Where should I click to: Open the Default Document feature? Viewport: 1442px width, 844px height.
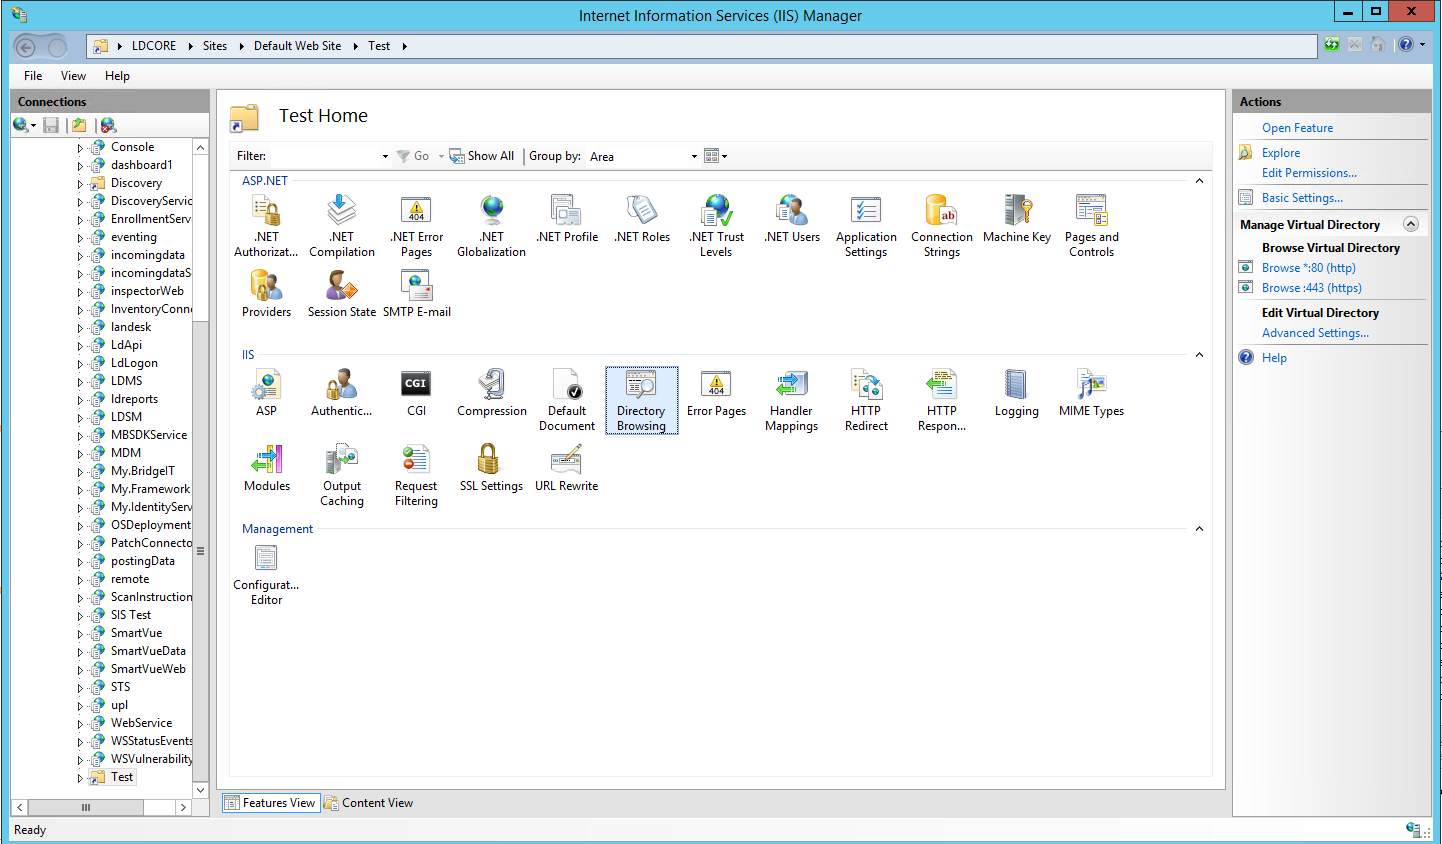pyautogui.click(x=567, y=400)
